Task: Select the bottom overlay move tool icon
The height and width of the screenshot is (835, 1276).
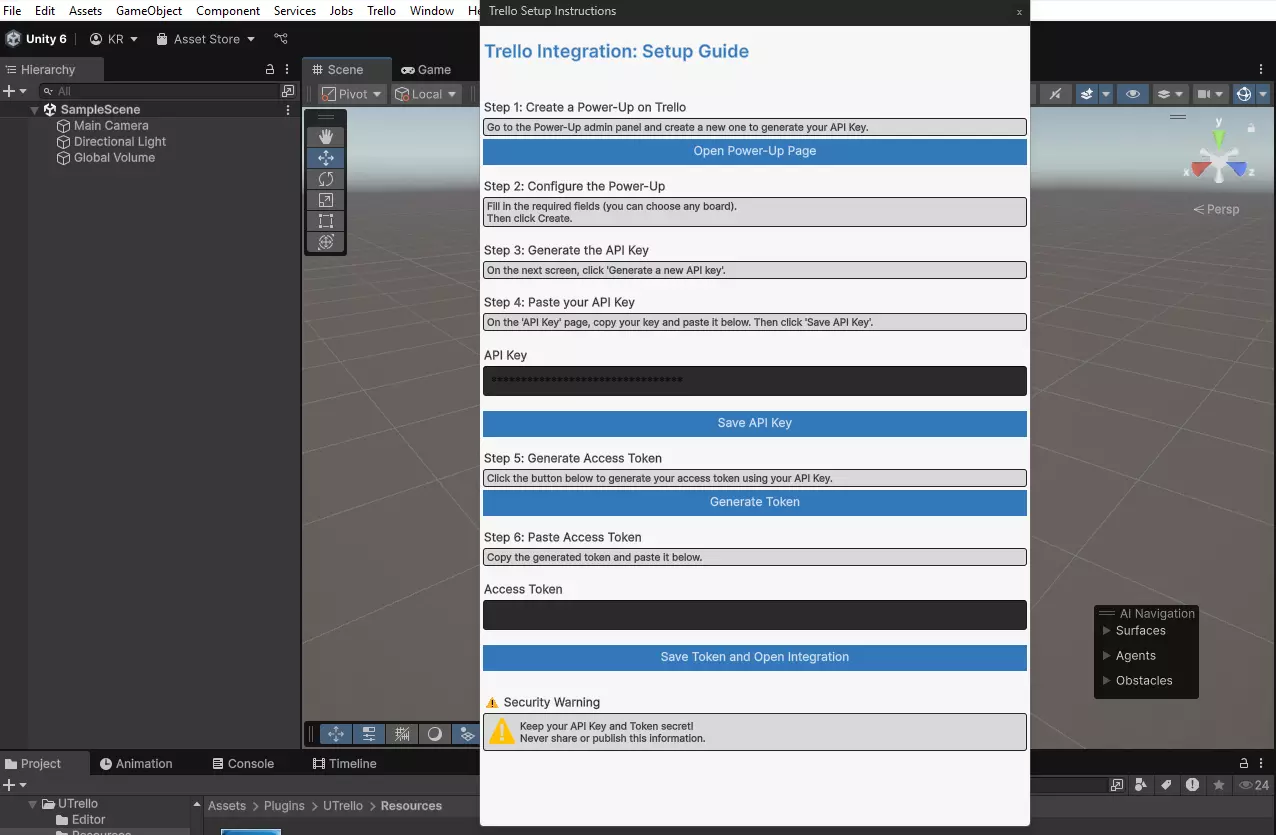Action: pyautogui.click(x=336, y=734)
